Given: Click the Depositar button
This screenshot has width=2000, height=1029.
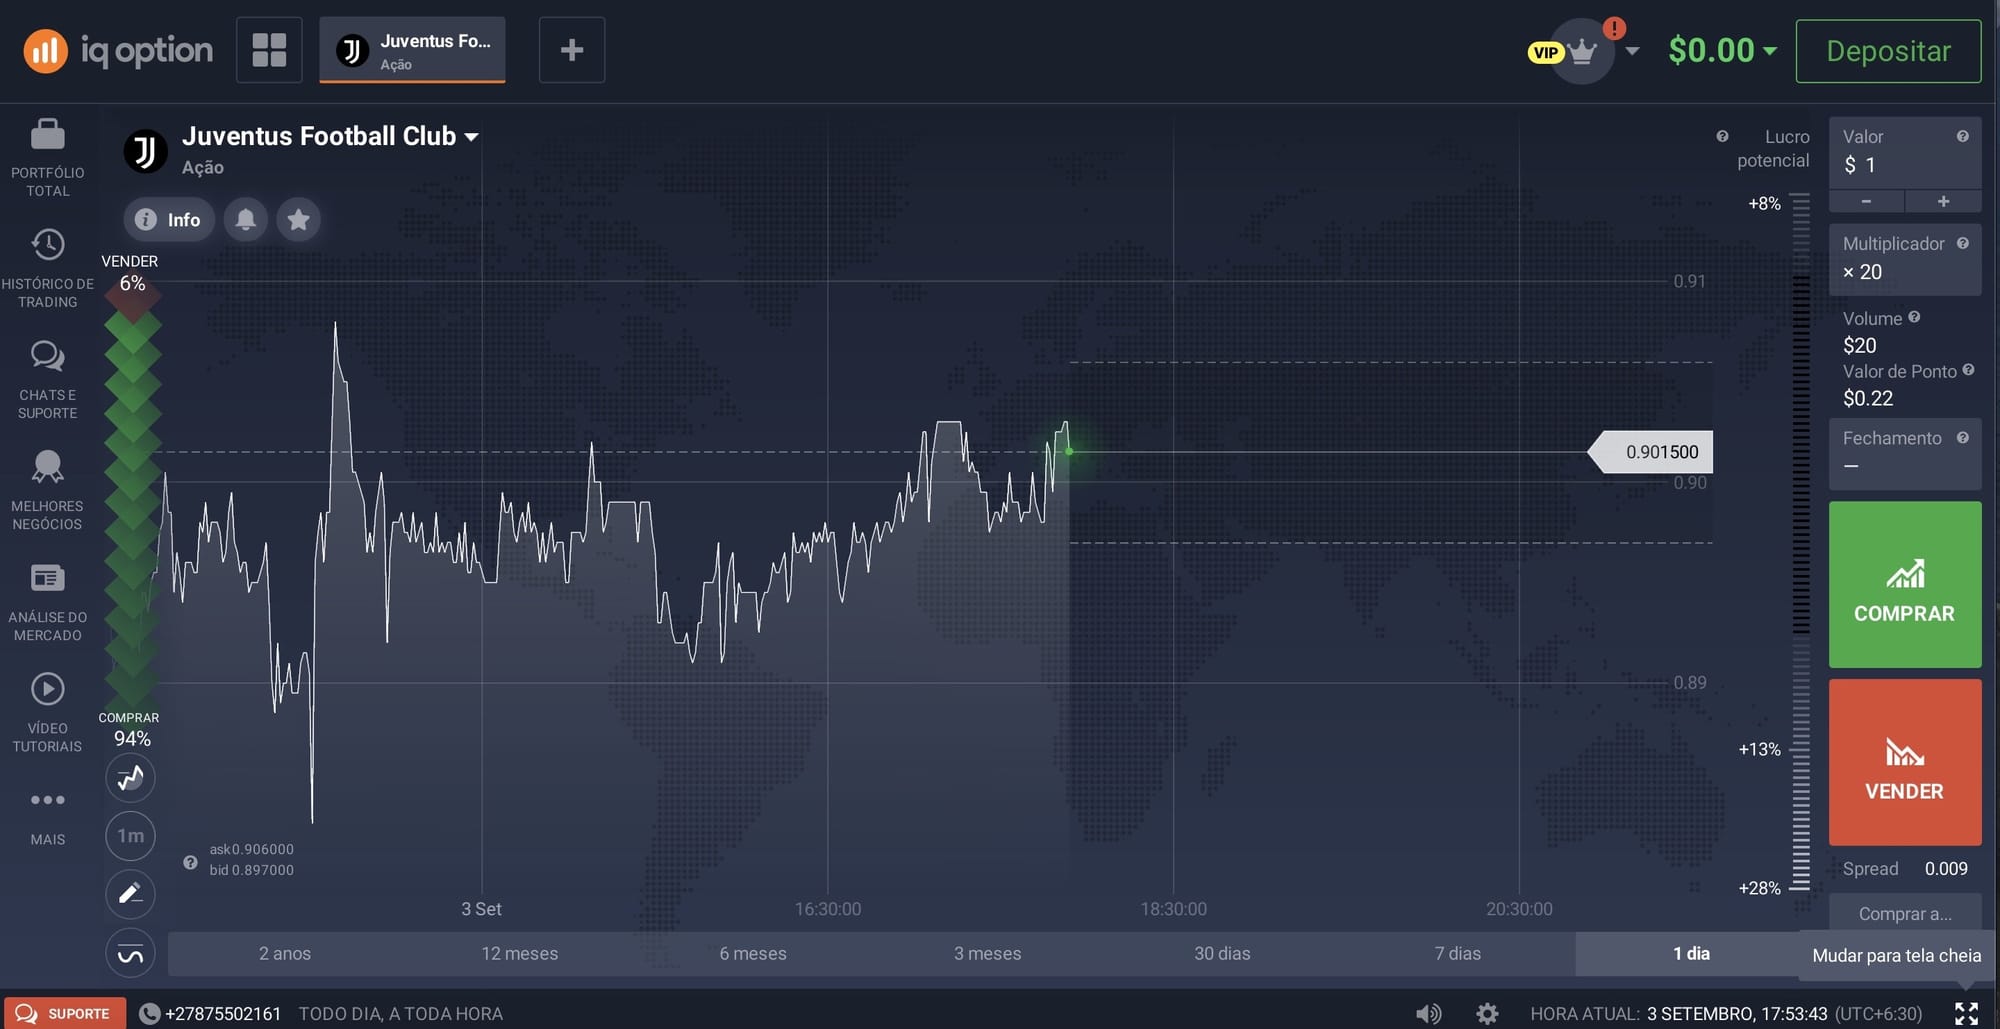Looking at the screenshot, I should tap(1888, 51).
